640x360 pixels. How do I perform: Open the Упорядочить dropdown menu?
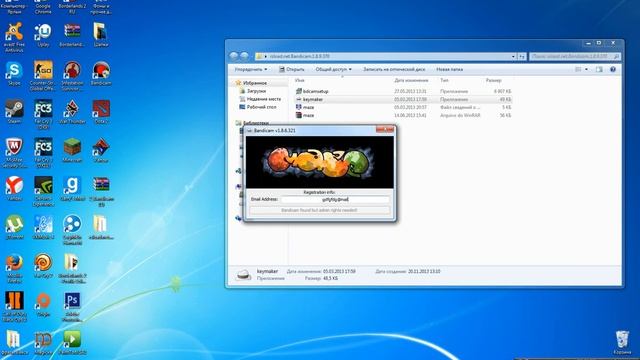tap(251, 69)
